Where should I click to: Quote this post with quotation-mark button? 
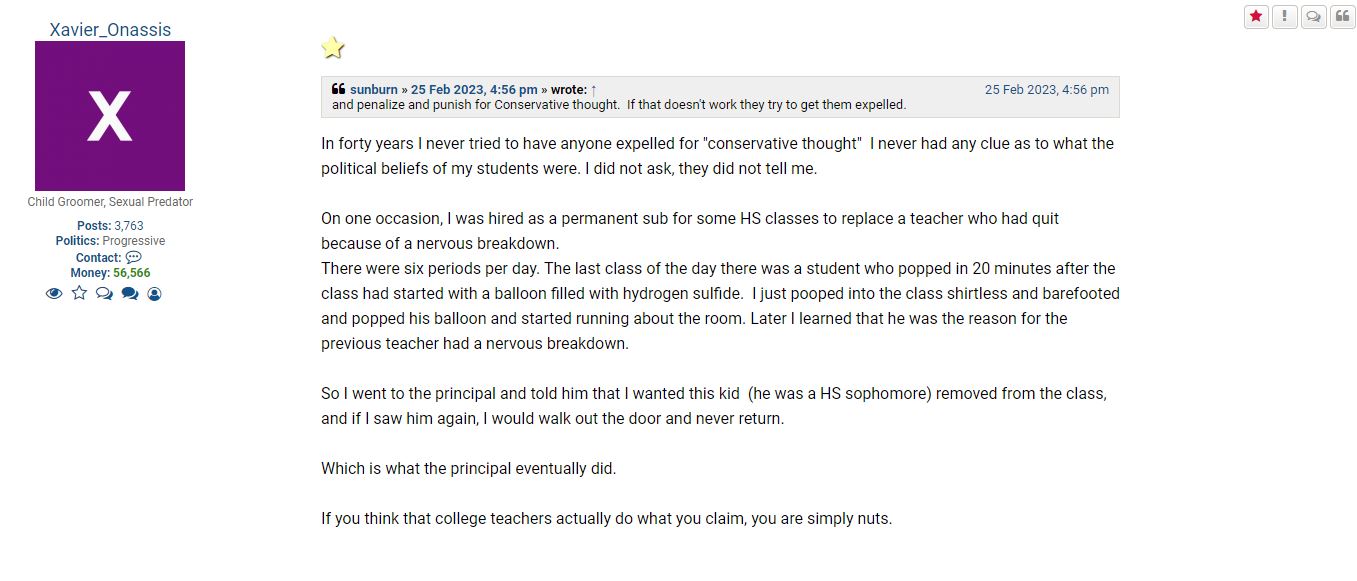point(1342,16)
